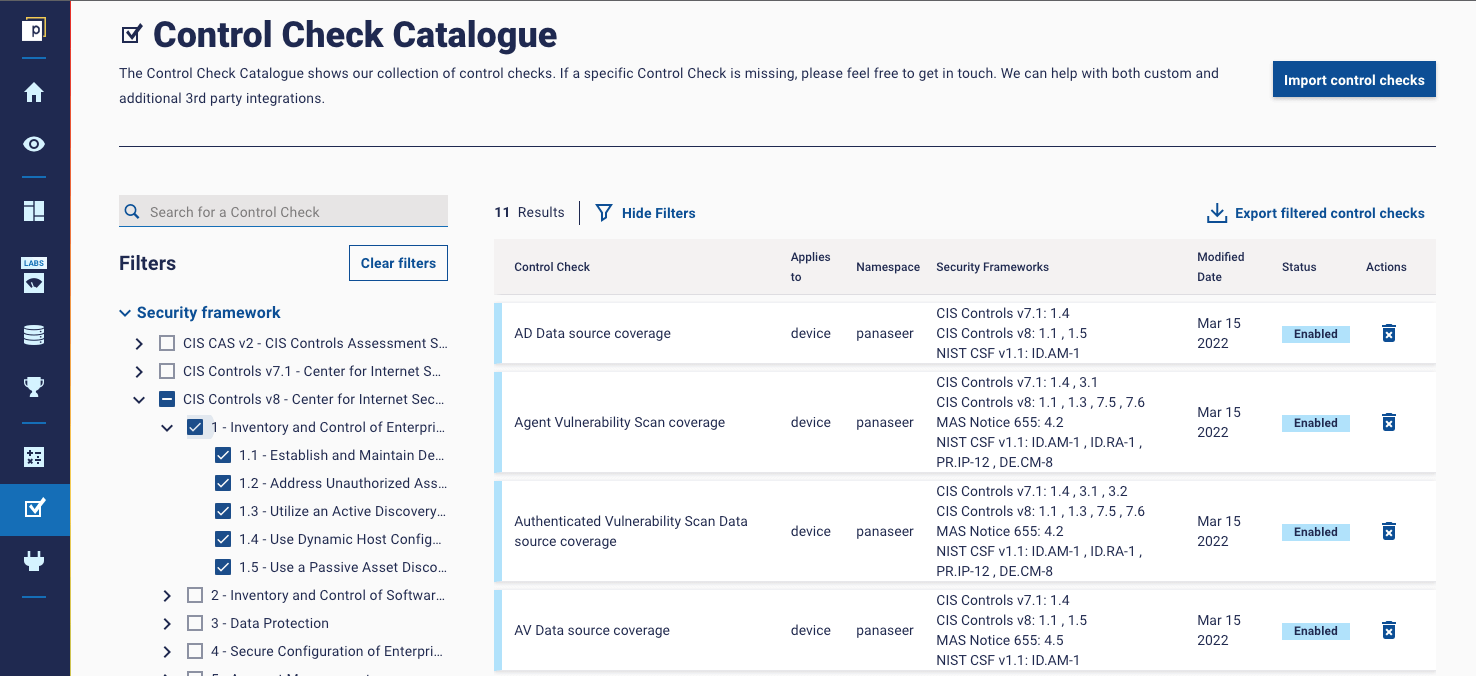The image size is (1476, 676).
Task: Open the database icon in the sidebar
Action: pyautogui.click(x=34, y=334)
